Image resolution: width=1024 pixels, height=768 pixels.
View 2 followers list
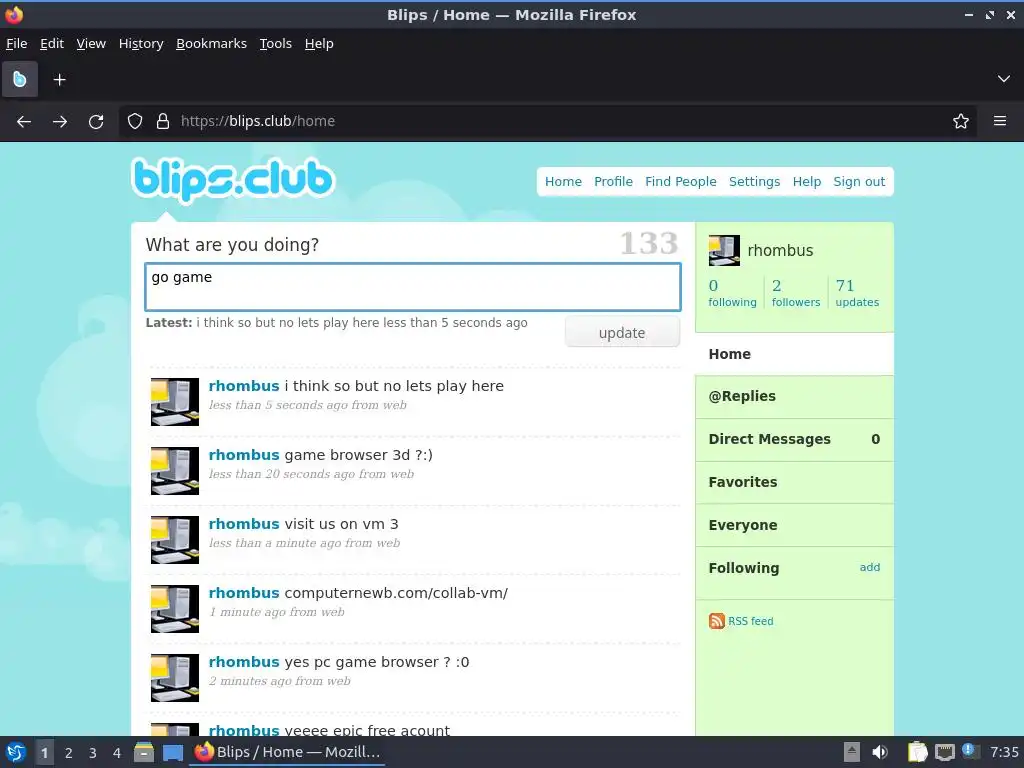click(795, 293)
